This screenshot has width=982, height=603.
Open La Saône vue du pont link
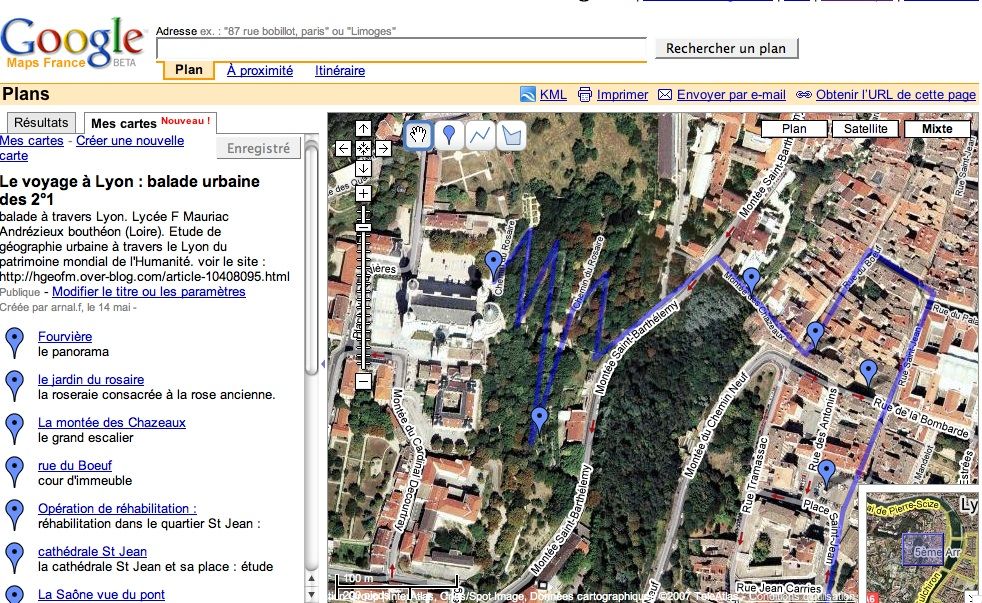tap(101, 594)
